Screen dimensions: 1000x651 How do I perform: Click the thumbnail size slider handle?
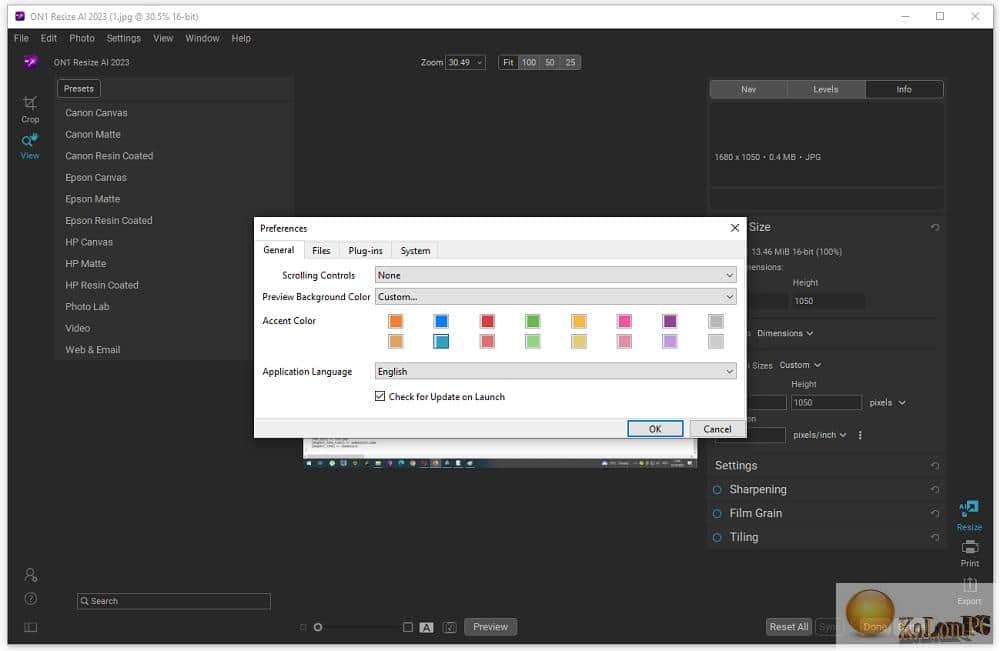coord(318,627)
